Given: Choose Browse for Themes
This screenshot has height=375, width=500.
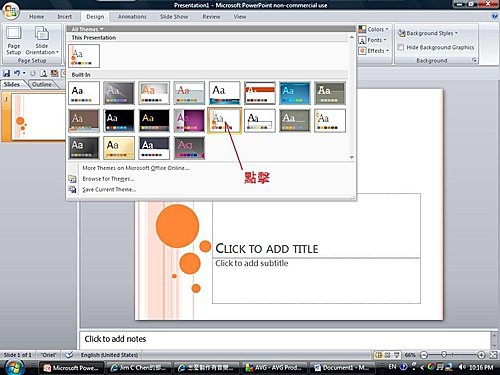Looking at the screenshot, I should click(x=108, y=179).
